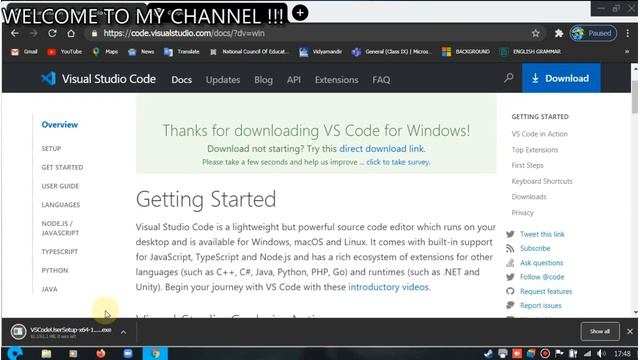Open the Translate bookmark
Screen dimensions: 640x360
182,52
